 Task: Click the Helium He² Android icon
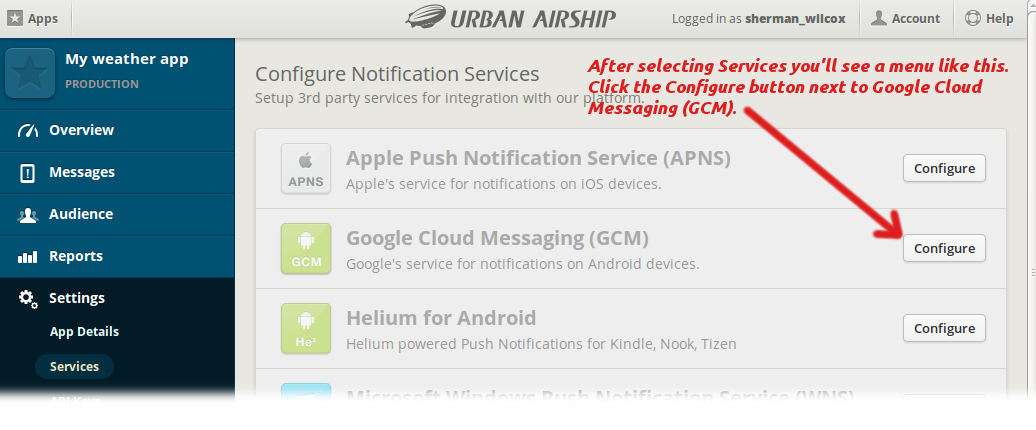click(306, 328)
